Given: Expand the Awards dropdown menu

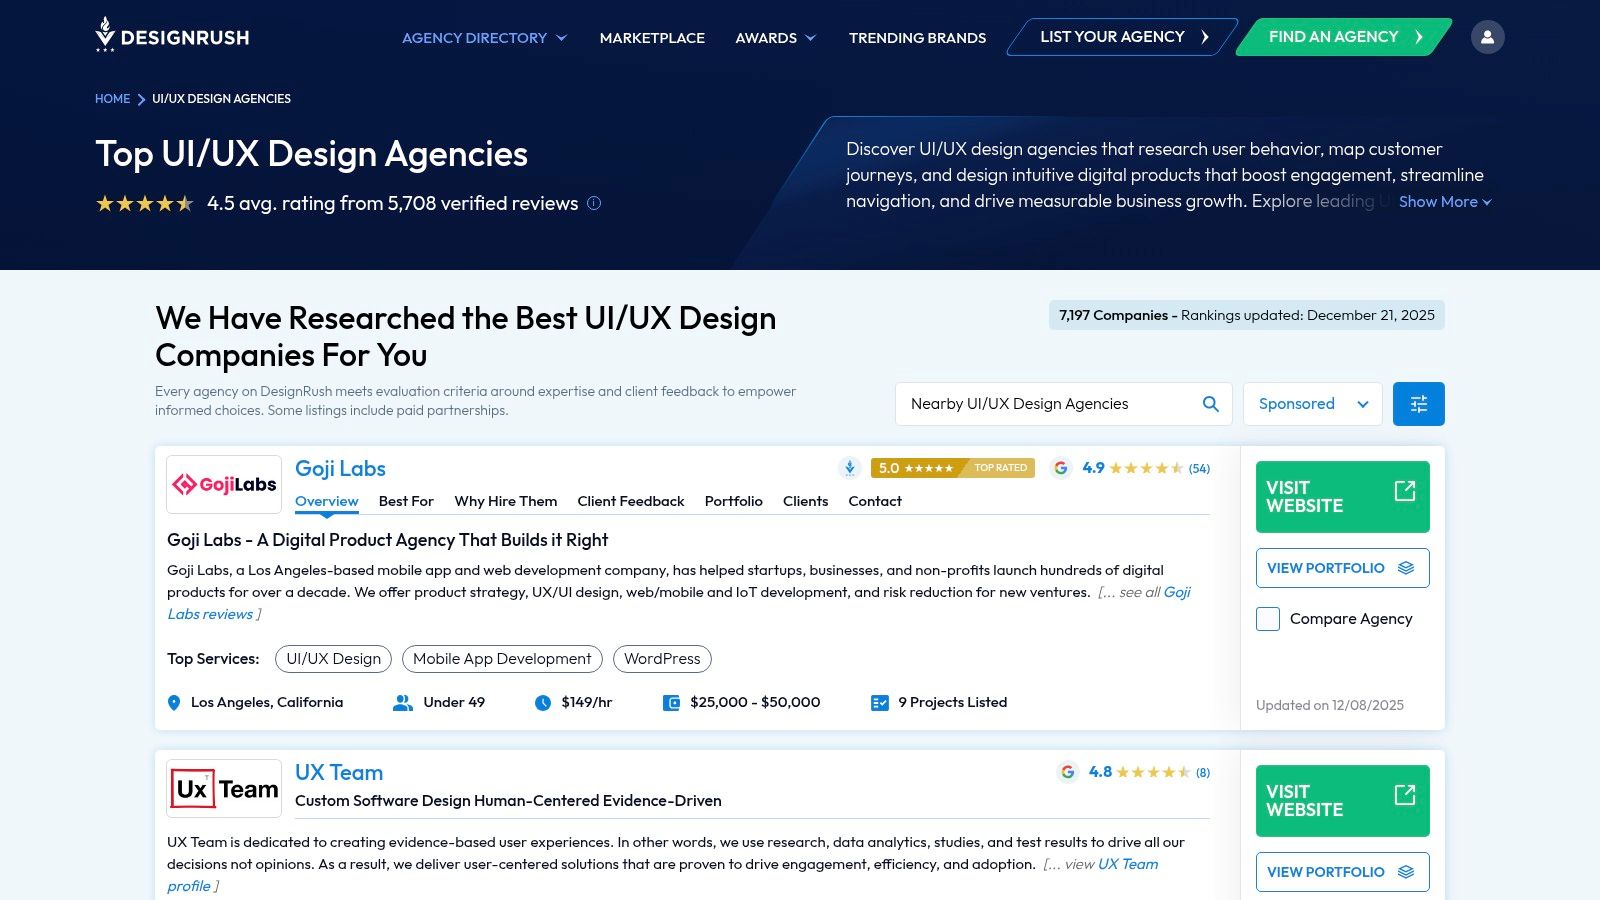Looking at the screenshot, I should point(776,38).
